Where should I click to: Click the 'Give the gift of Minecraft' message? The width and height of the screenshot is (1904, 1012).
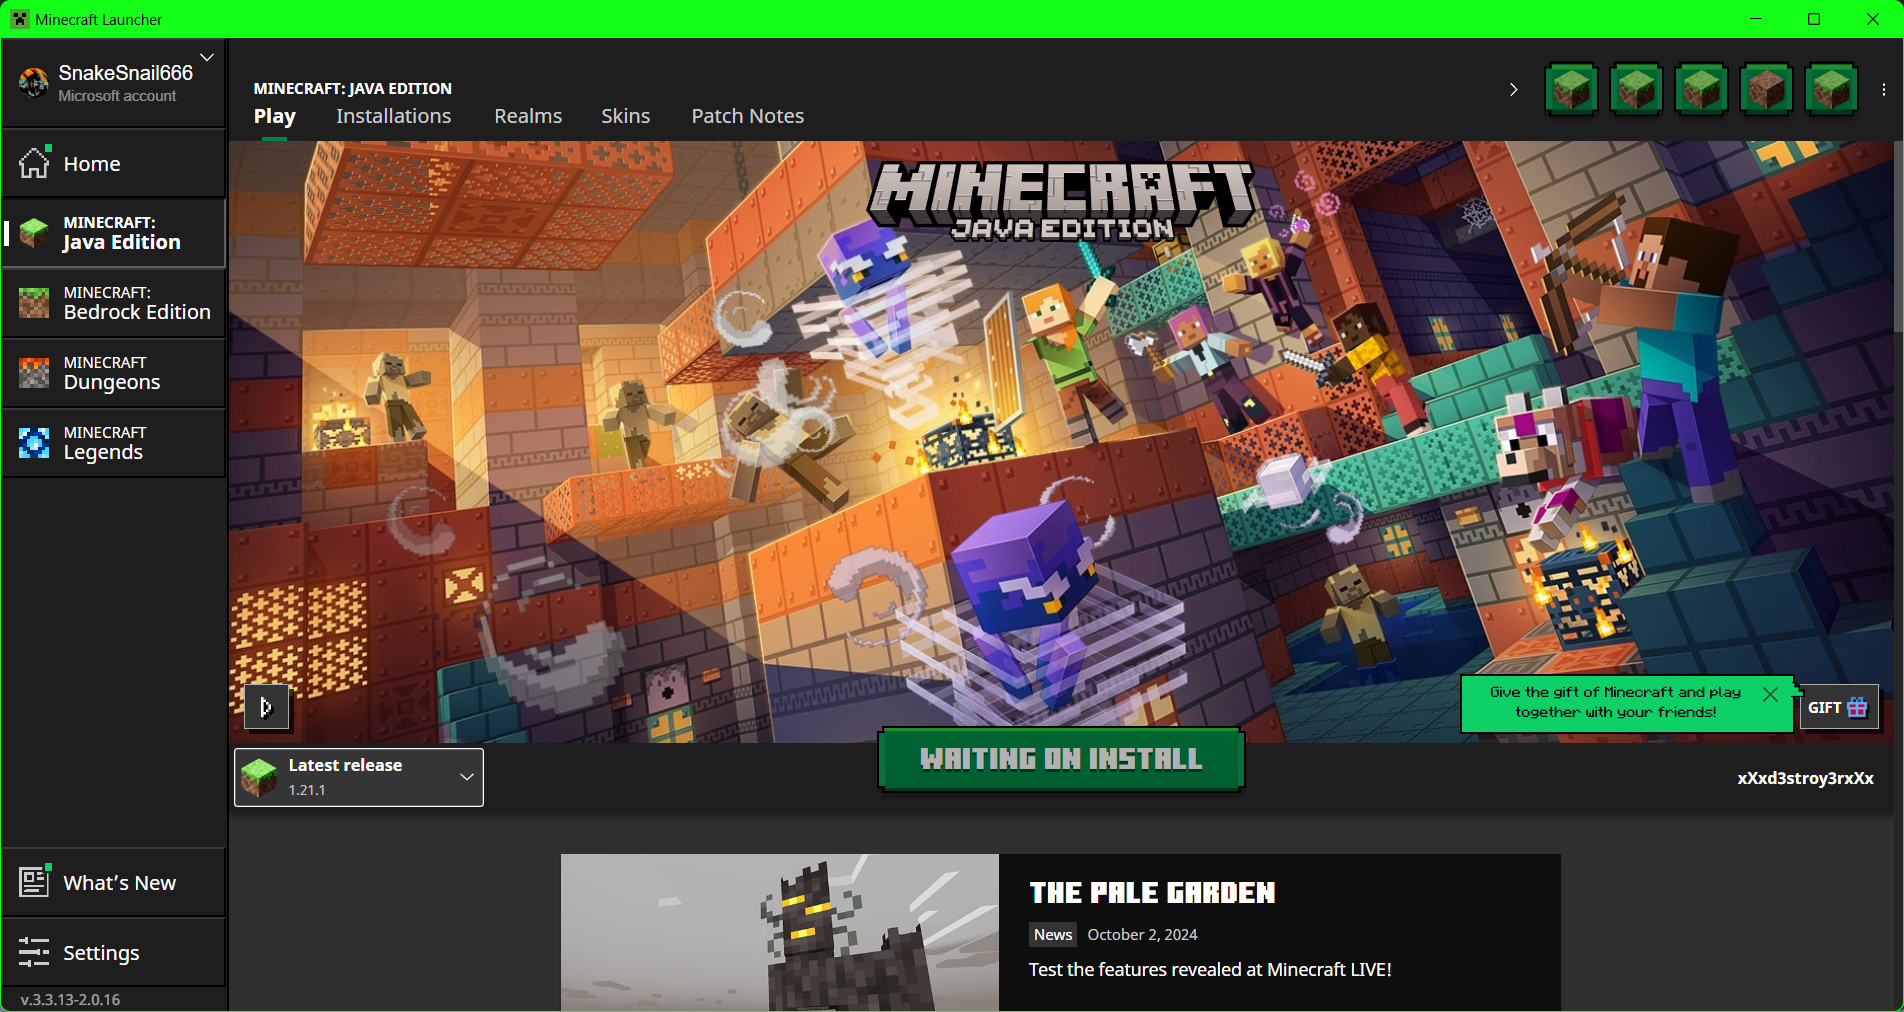tap(1615, 702)
